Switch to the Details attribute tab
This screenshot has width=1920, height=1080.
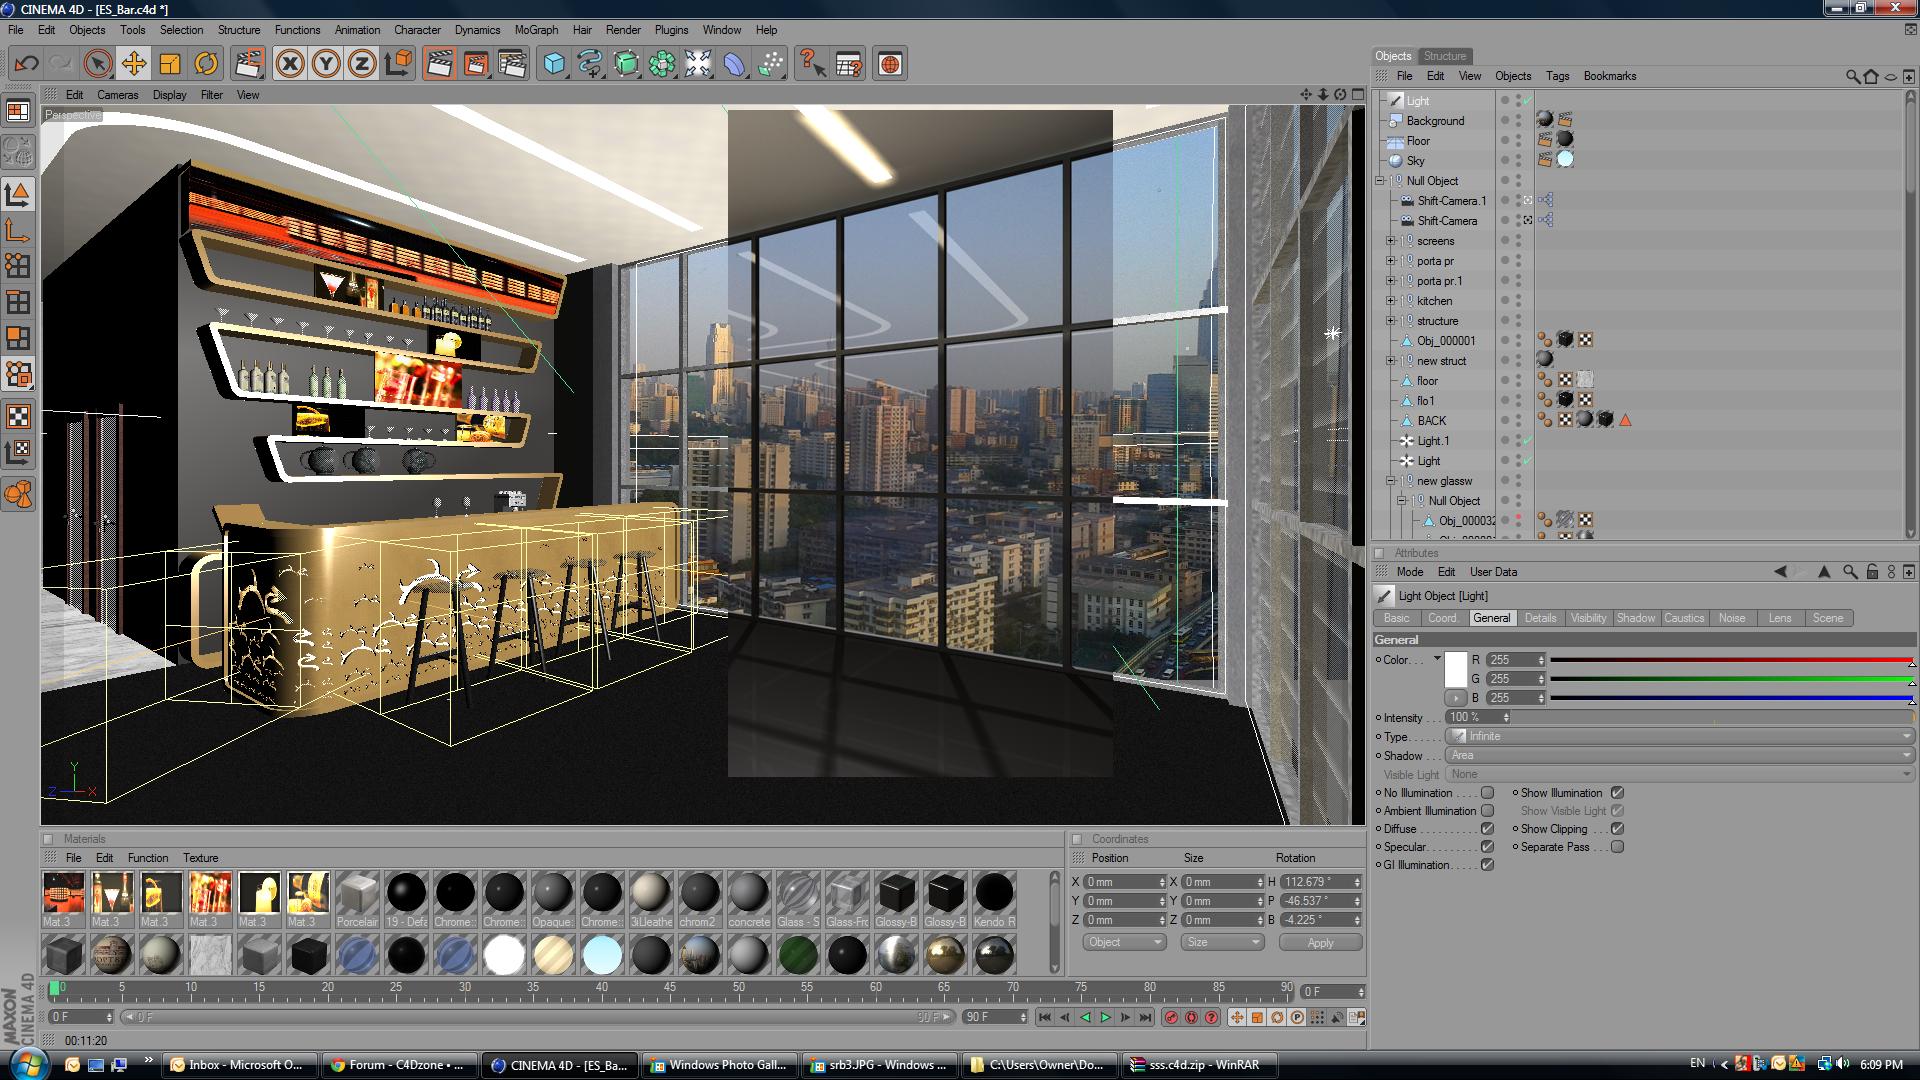1540,618
